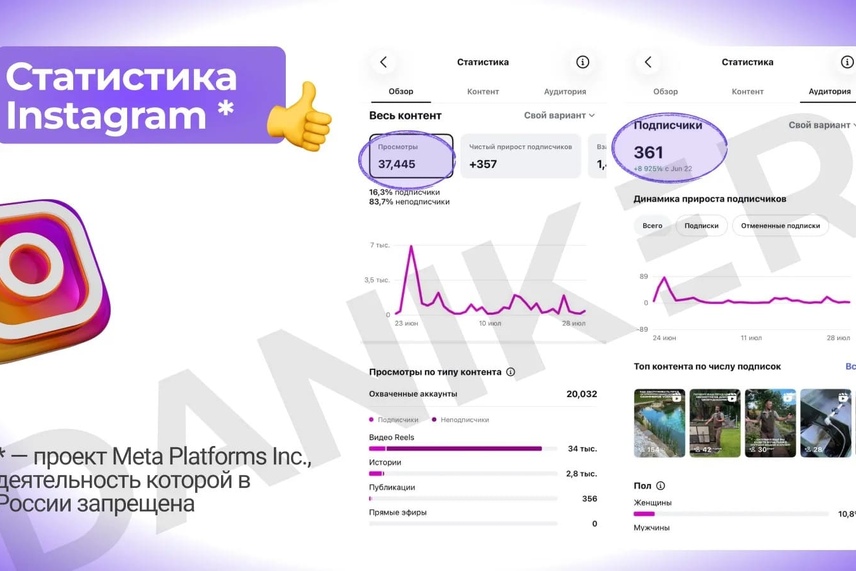Viewport: 856px width, 571px height.
Task: Click the Охваченные аккаунты 20,032 value
Action: pyautogui.click(x=581, y=394)
